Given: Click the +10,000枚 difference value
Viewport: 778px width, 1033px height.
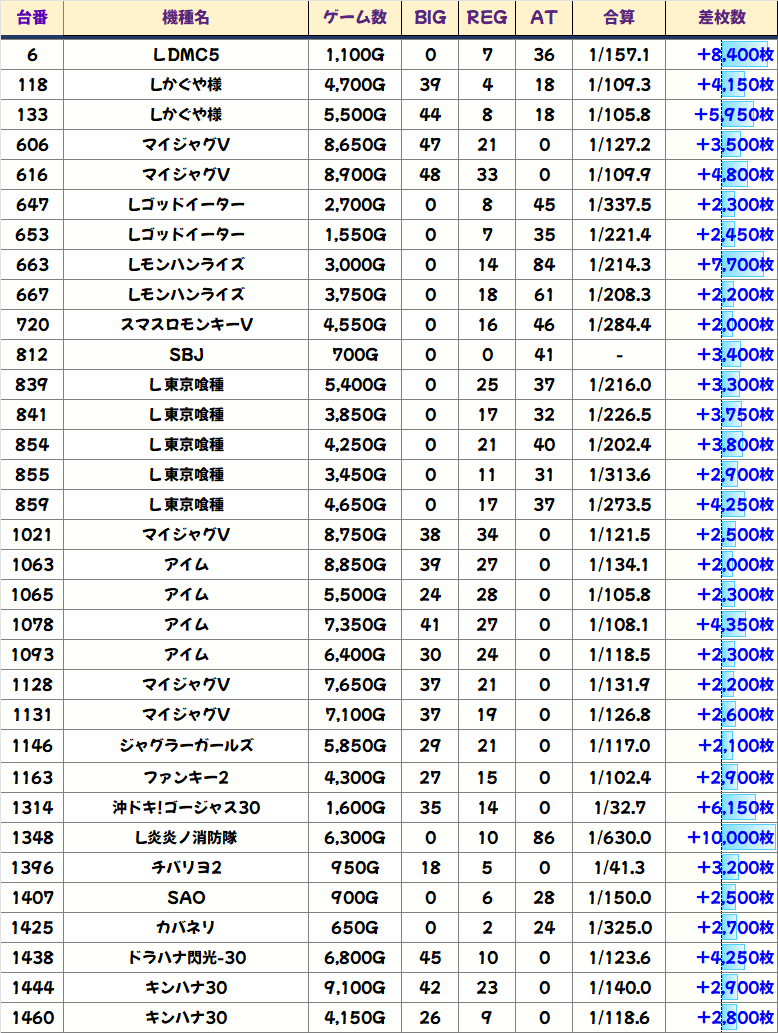Looking at the screenshot, I should (731, 837).
